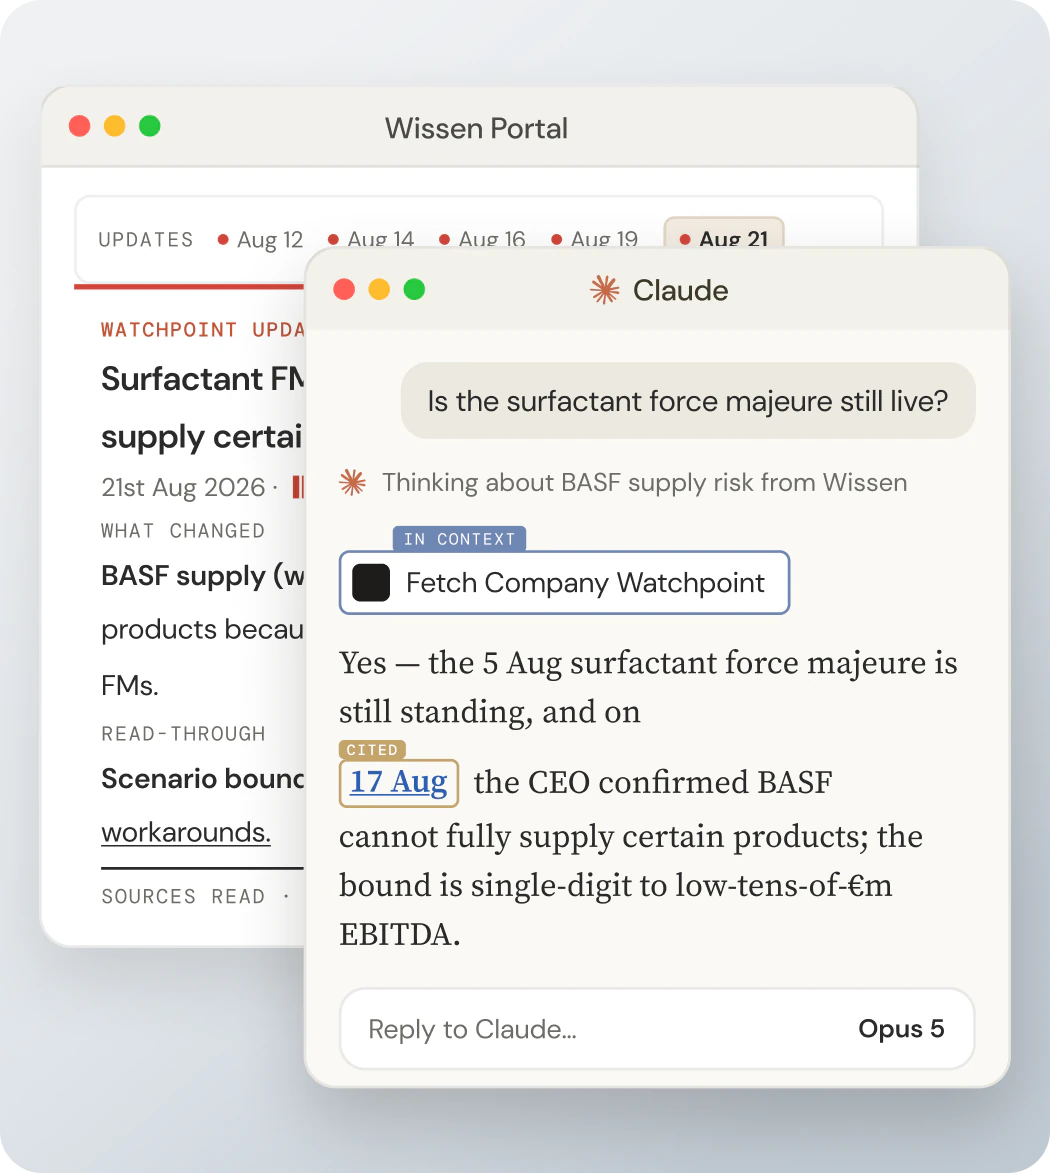
Task: Click the Scenario bound text in Wissen Portal
Action: (203, 779)
